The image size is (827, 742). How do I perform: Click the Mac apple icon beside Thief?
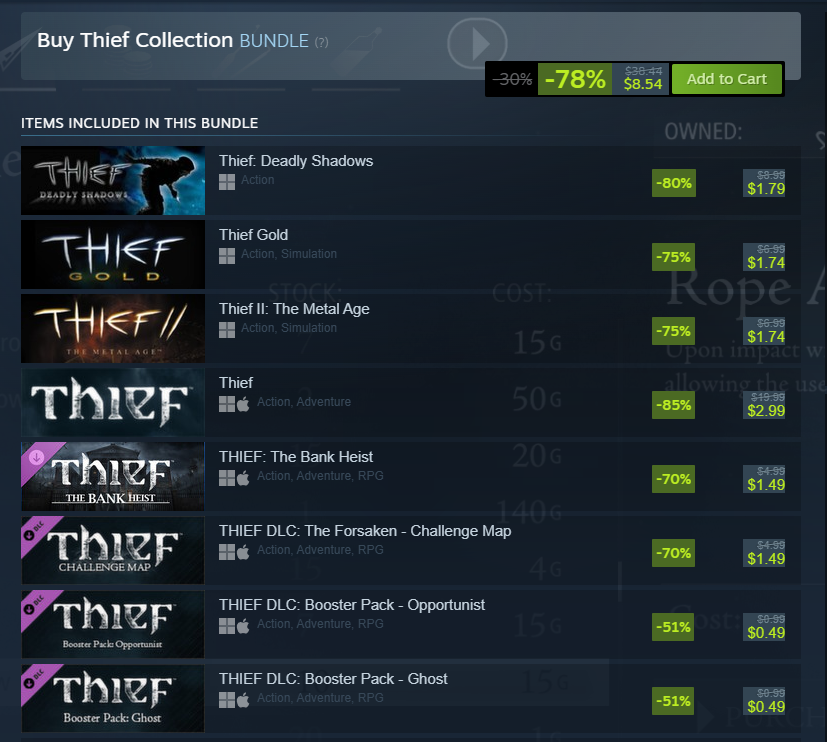pyautogui.click(x=243, y=404)
